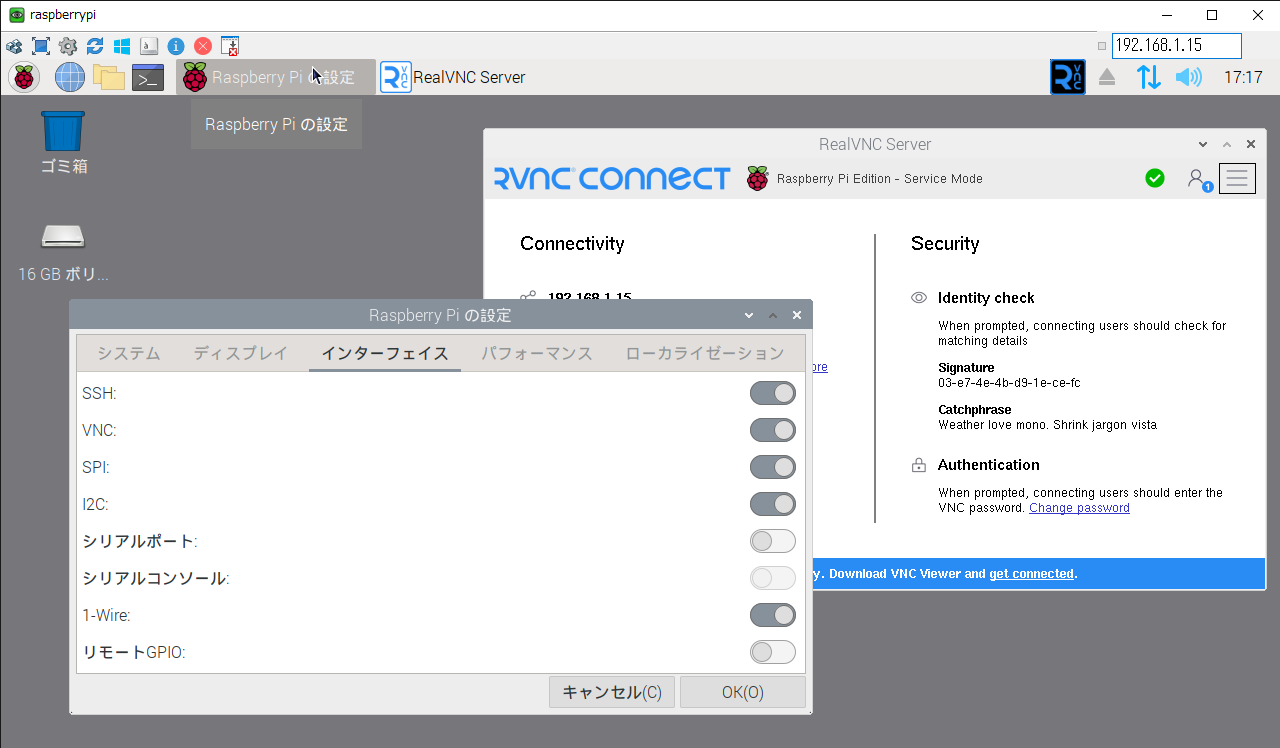Screen dimensions: 1280x748
Task: Toggle the シリアルコンソール switch
Action: pos(773,578)
